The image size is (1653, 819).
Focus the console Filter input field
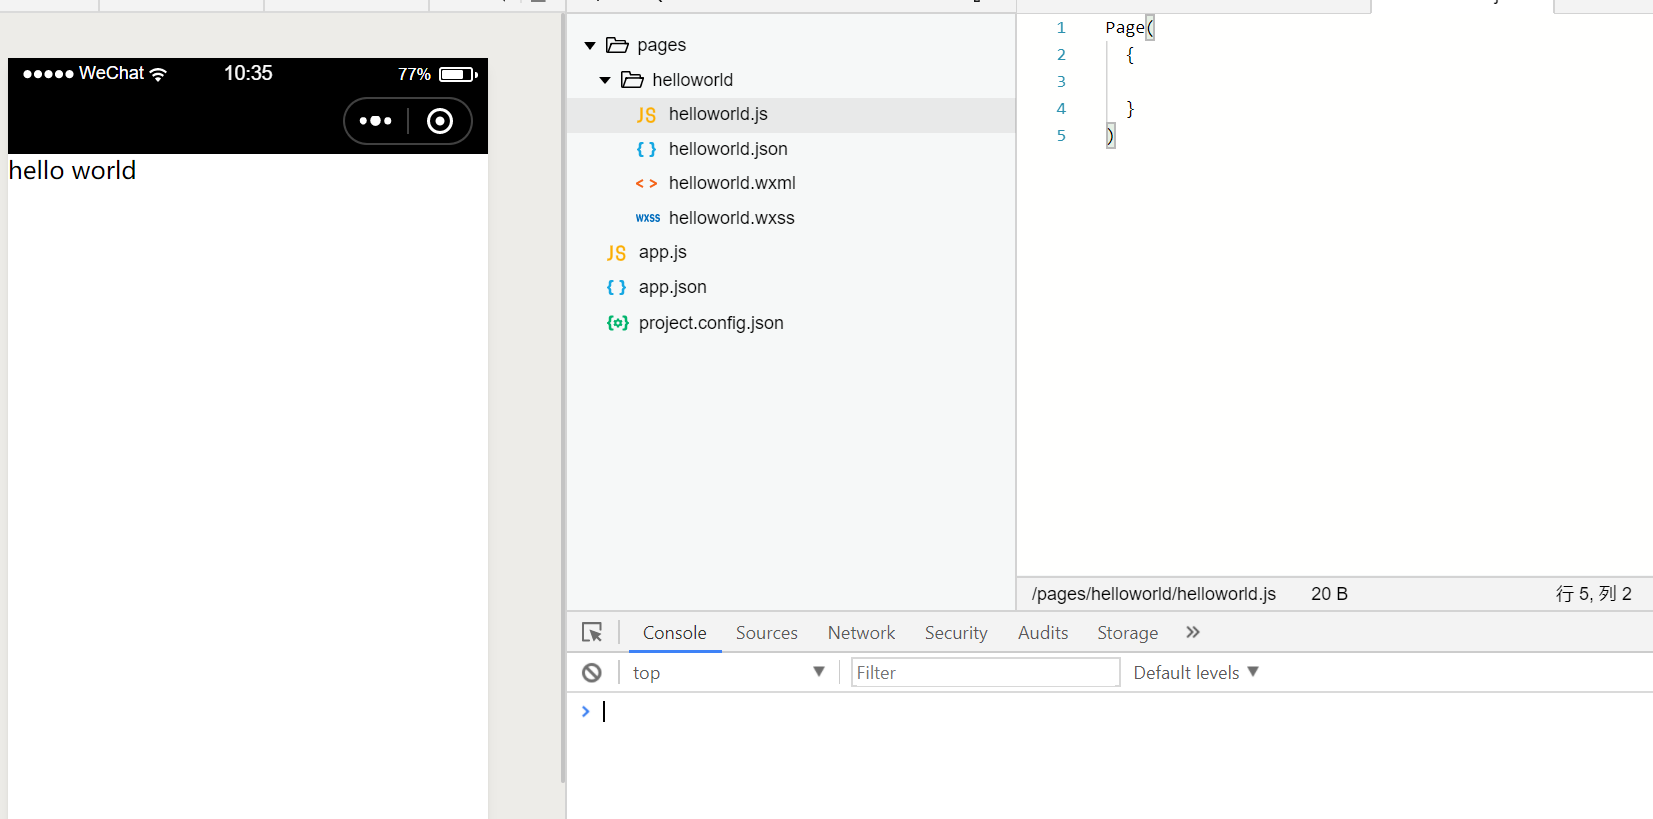click(x=985, y=673)
